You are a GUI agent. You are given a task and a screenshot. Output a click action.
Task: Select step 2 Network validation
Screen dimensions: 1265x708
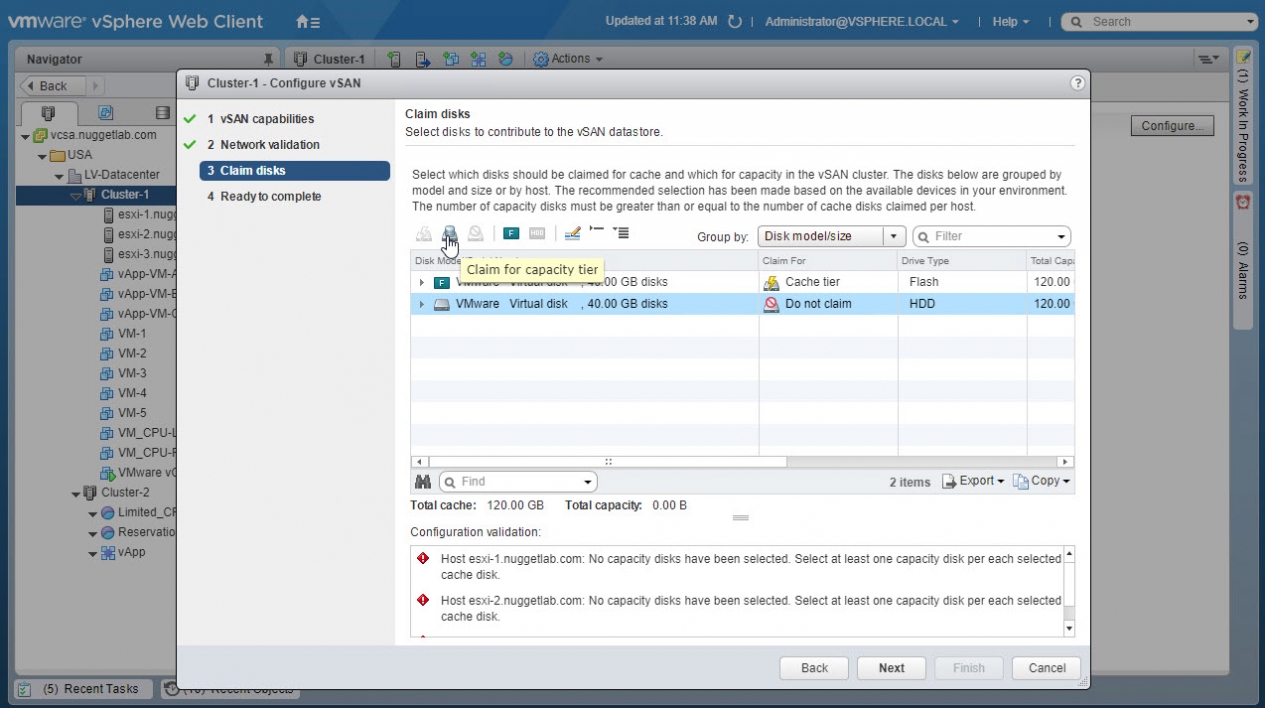269,145
